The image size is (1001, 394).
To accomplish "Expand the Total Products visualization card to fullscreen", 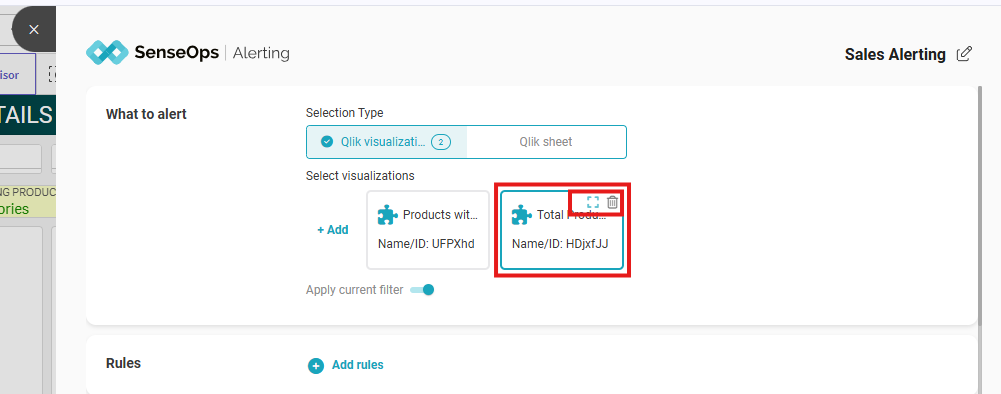I will pos(593,202).
